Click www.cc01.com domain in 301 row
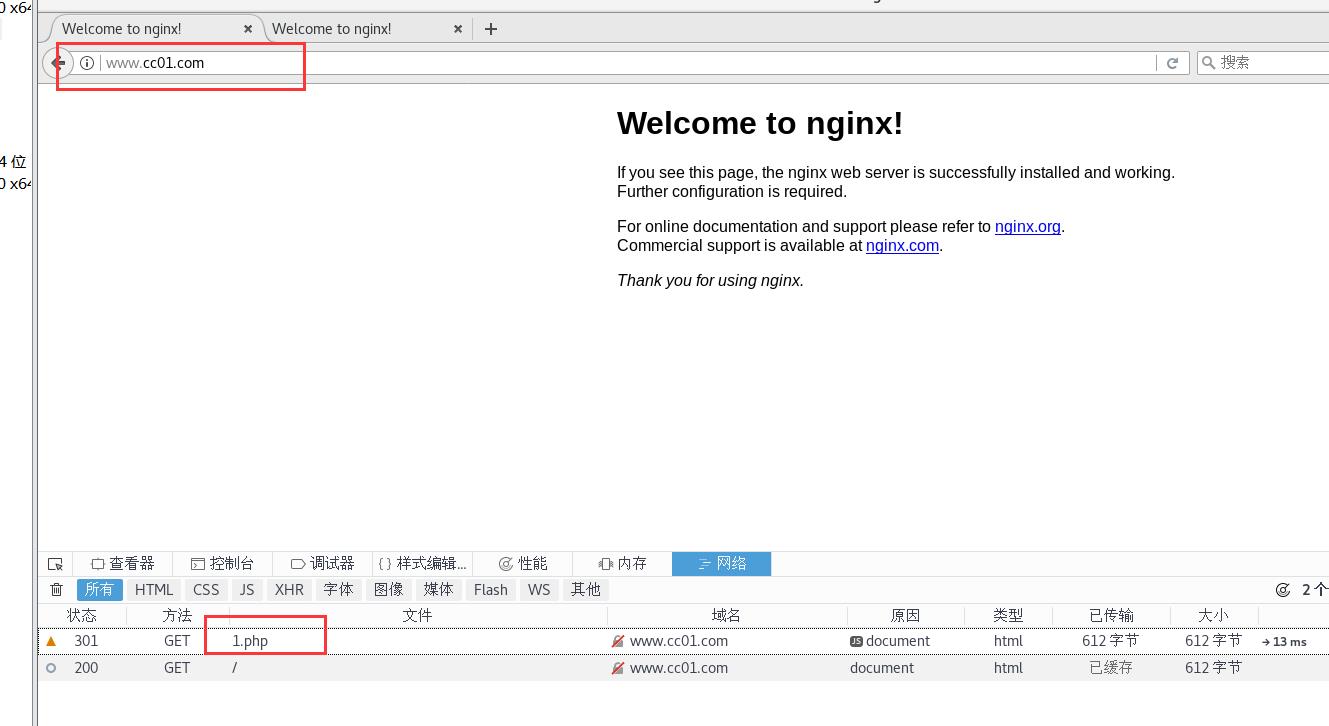 (679, 641)
